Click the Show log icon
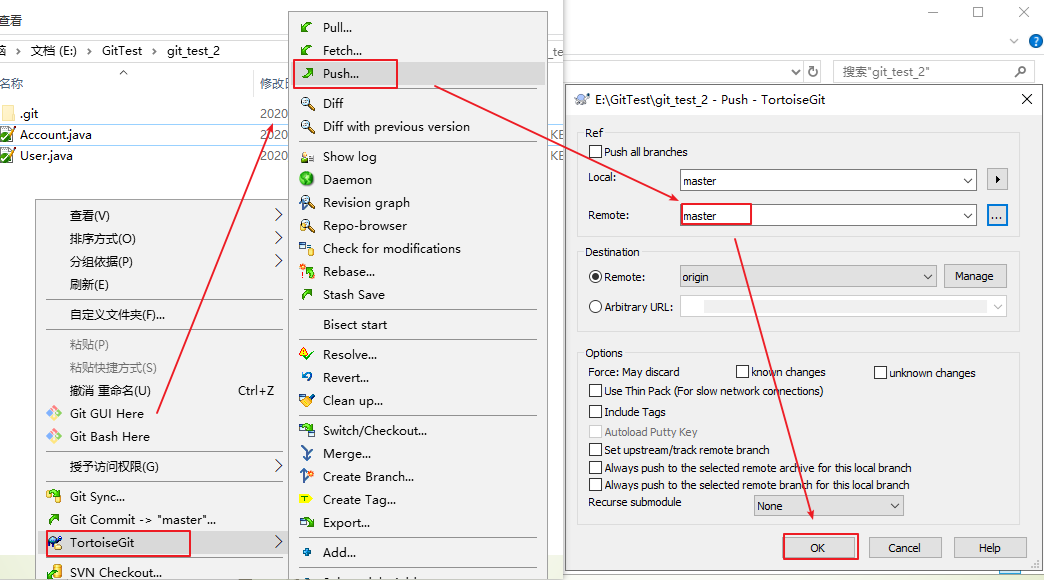This screenshot has height=580, width=1044. tap(307, 157)
